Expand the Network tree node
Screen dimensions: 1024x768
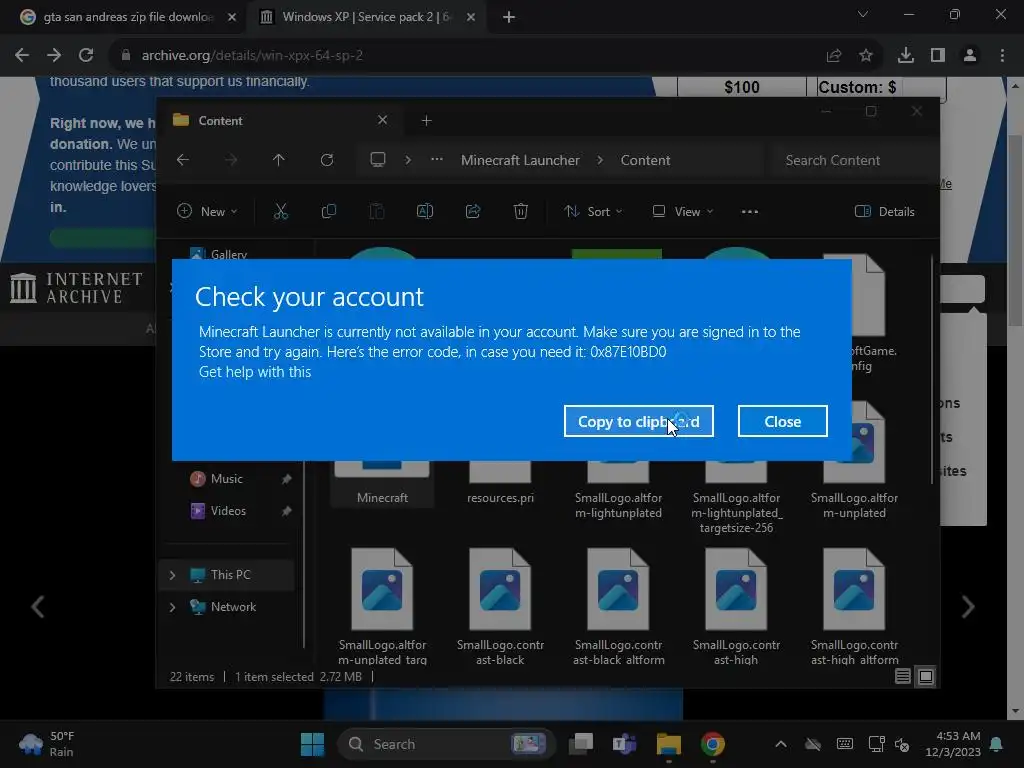tap(172, 607)
